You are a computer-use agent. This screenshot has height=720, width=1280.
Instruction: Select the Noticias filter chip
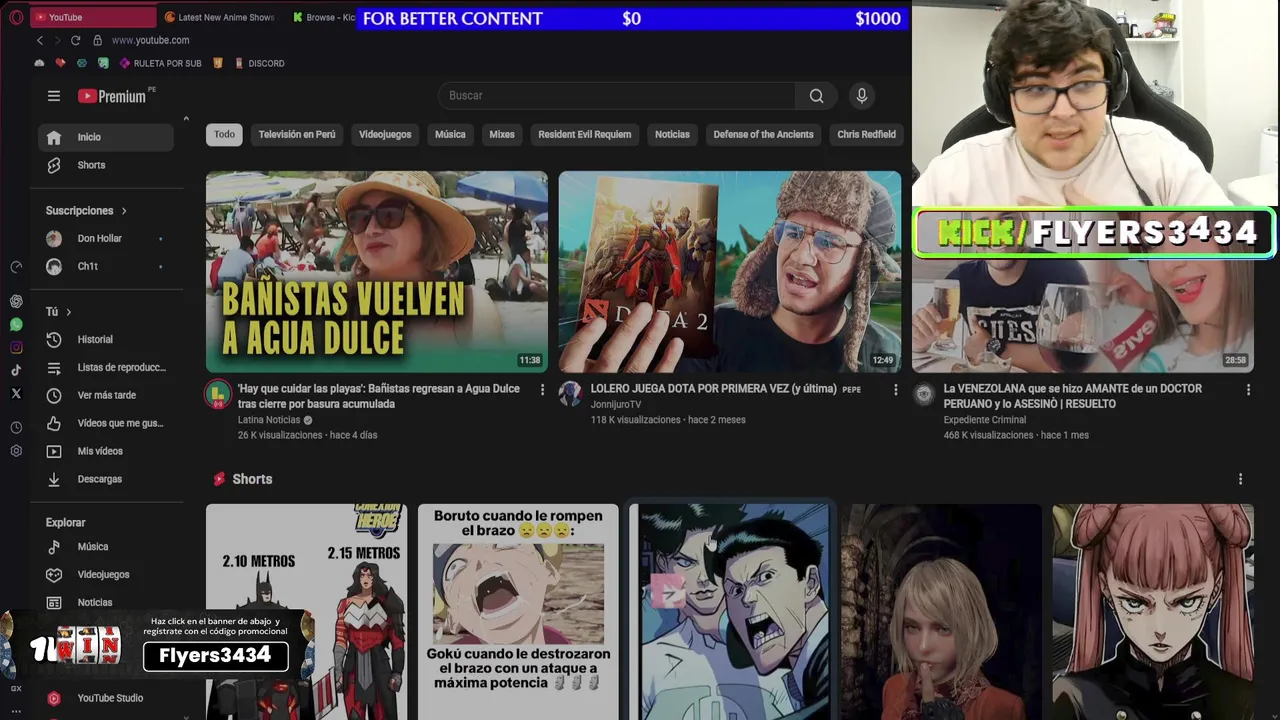(672, 134)
